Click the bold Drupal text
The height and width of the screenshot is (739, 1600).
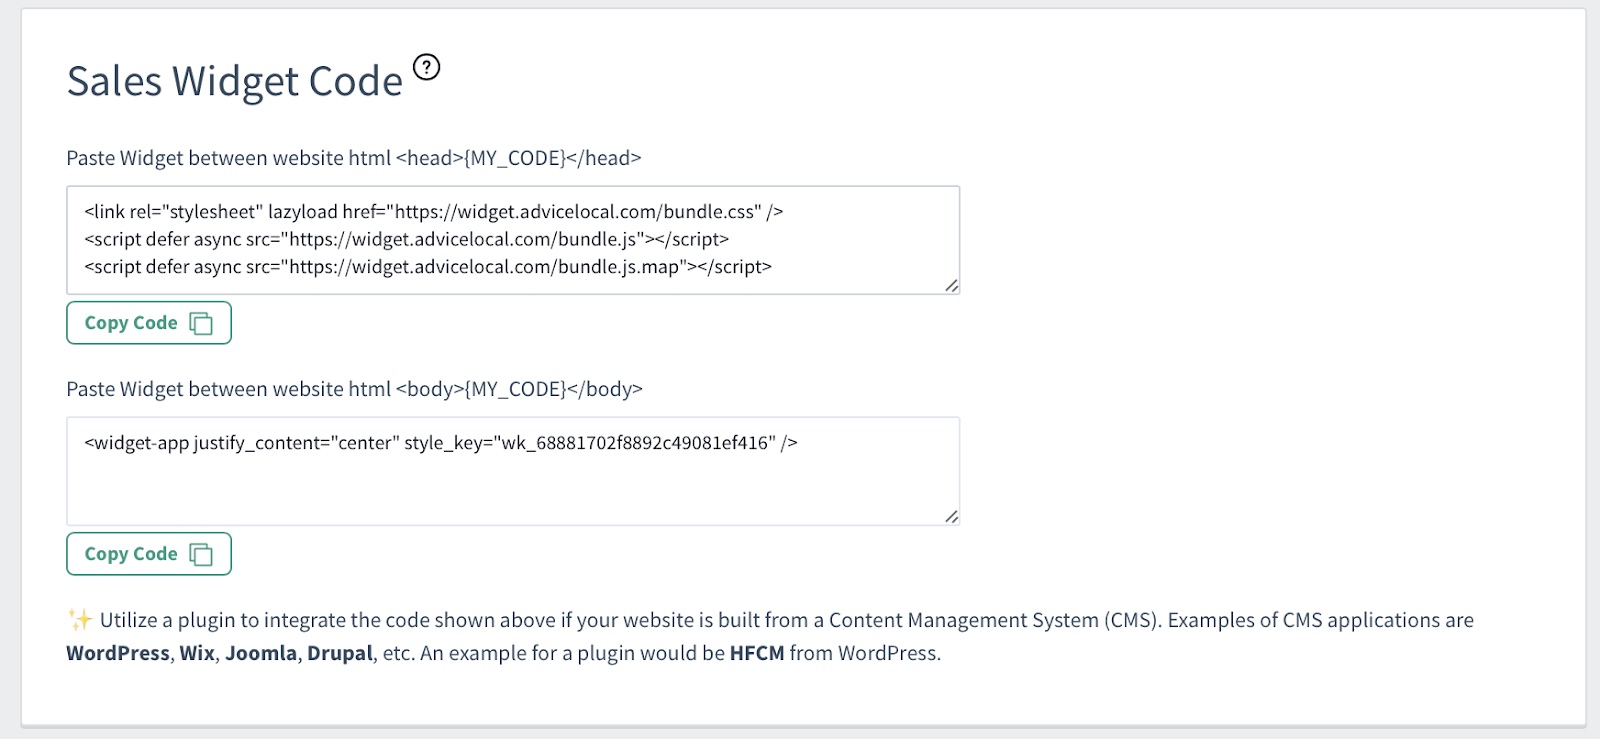(x=340, y=653)
